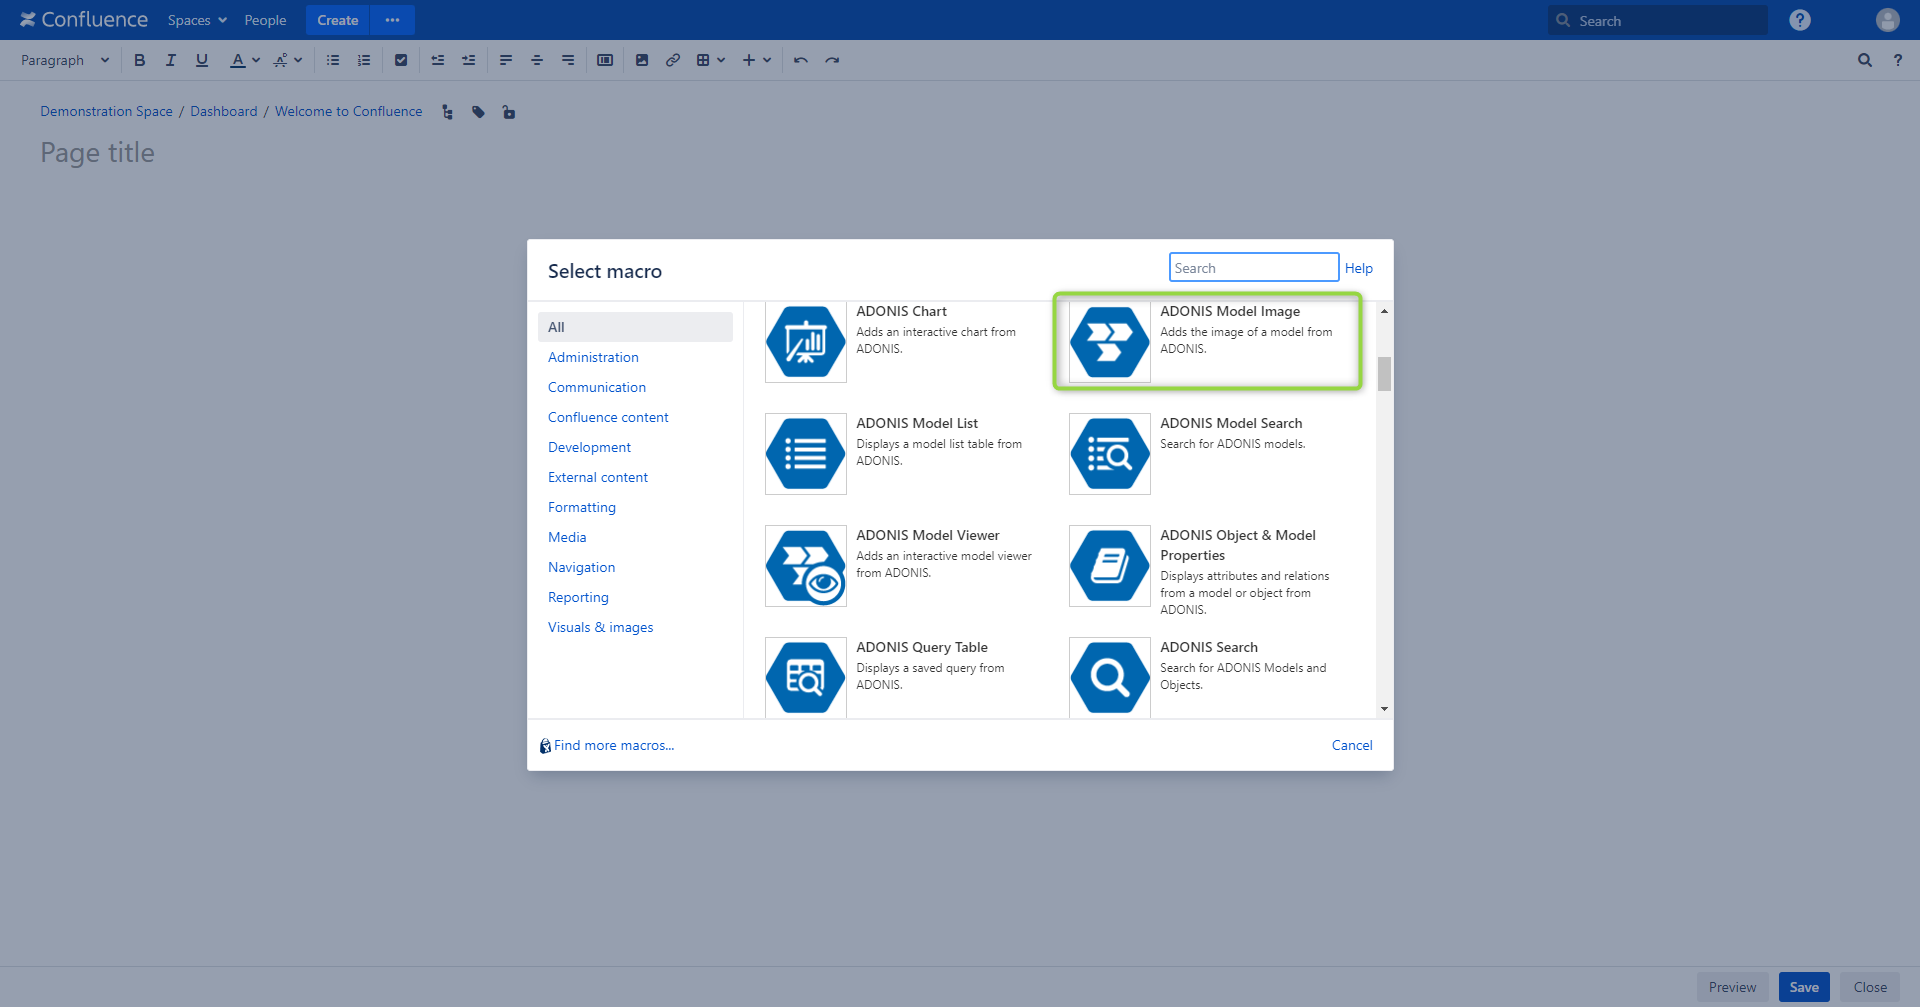This screenshot has height=1007, width=1920.
Task: Open the Spaces menu
Action: pyautogui.click(x=197, y=20)
